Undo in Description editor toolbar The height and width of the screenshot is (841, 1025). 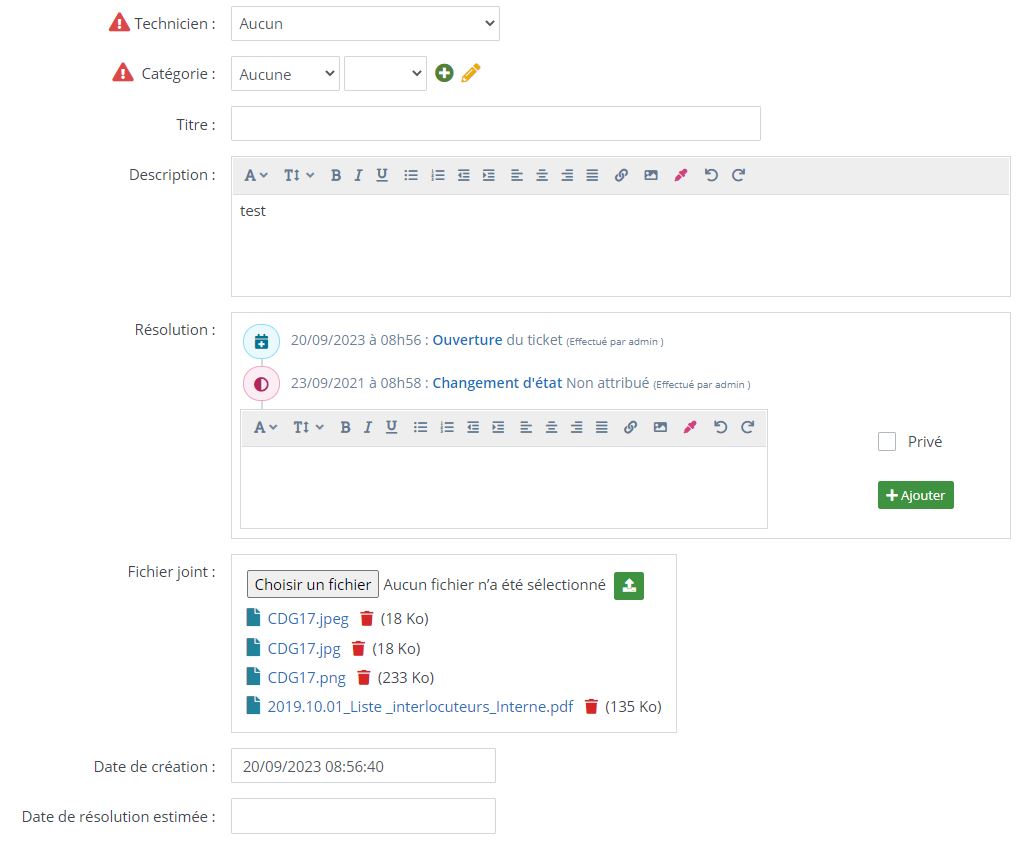[x=711, y=175]
